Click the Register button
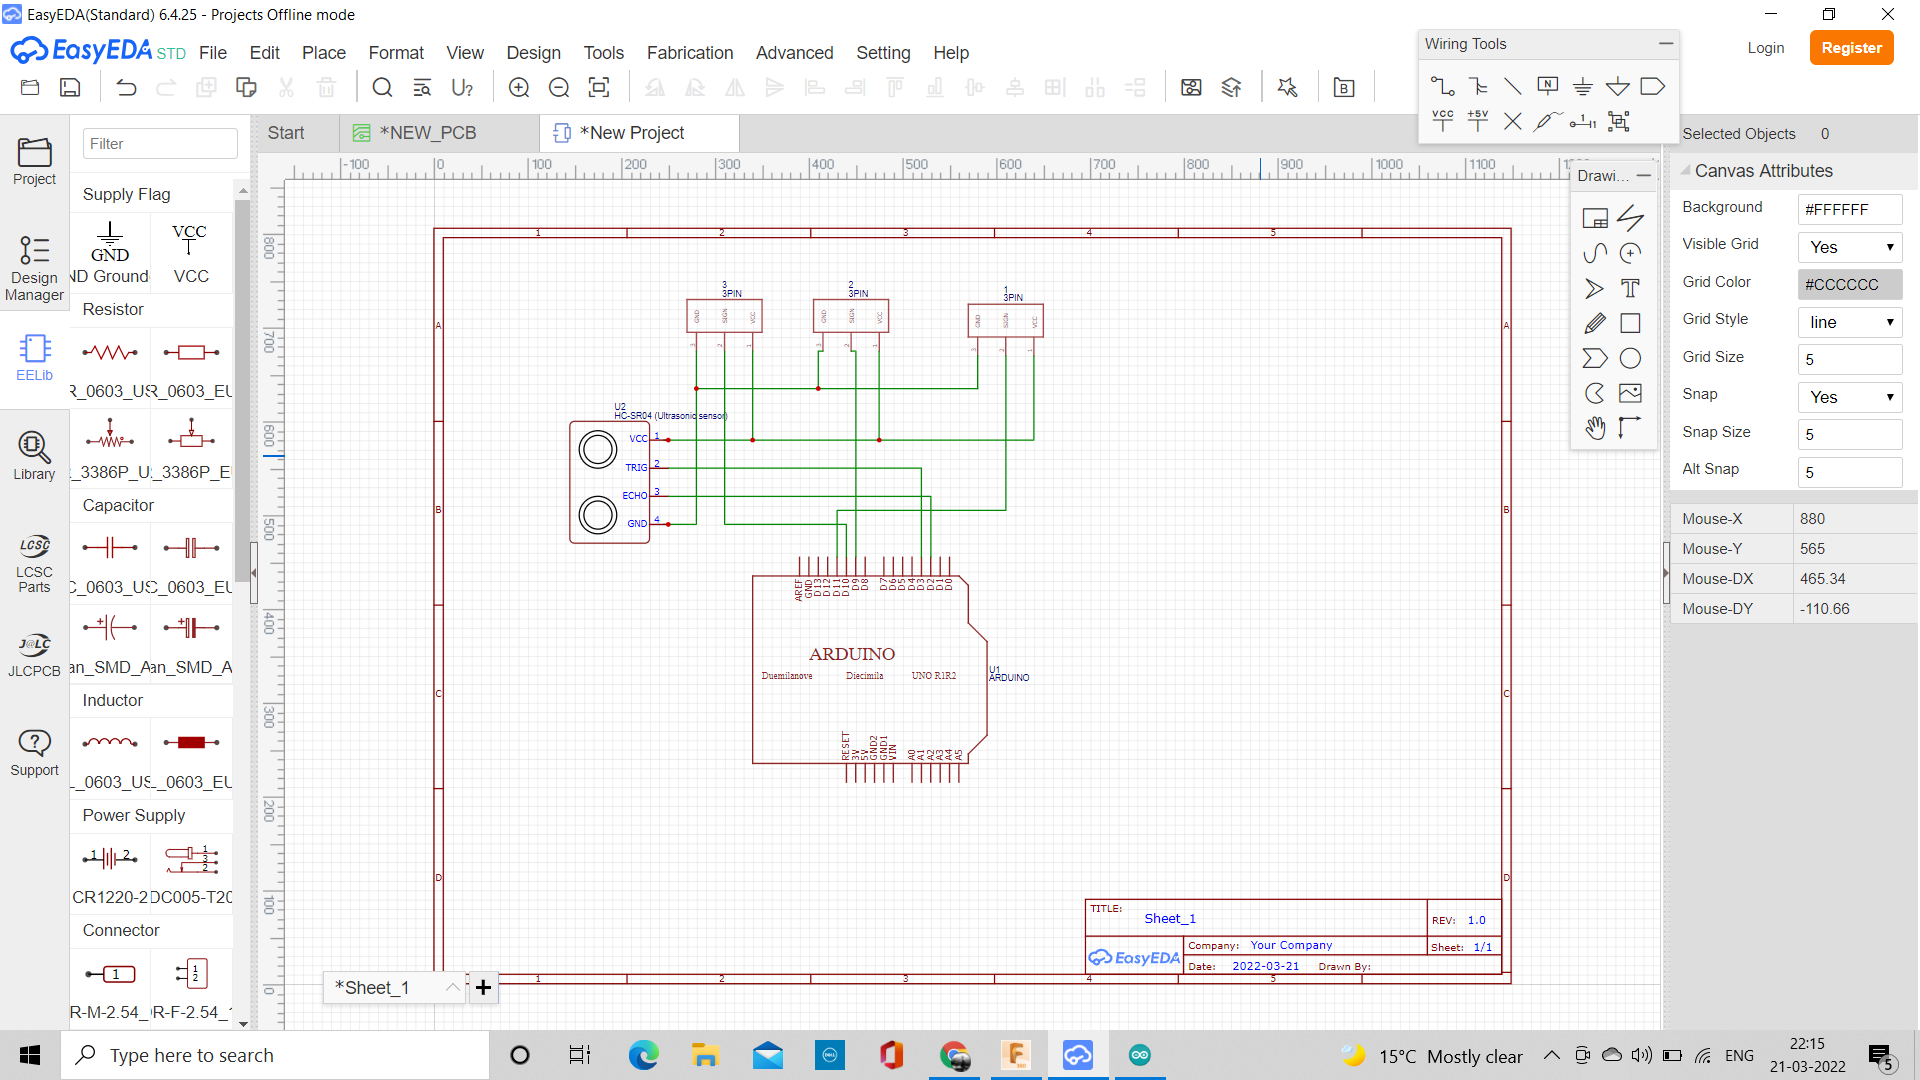The height and width of the screenshot is (1080, 1920). (x=1851, y=47)
